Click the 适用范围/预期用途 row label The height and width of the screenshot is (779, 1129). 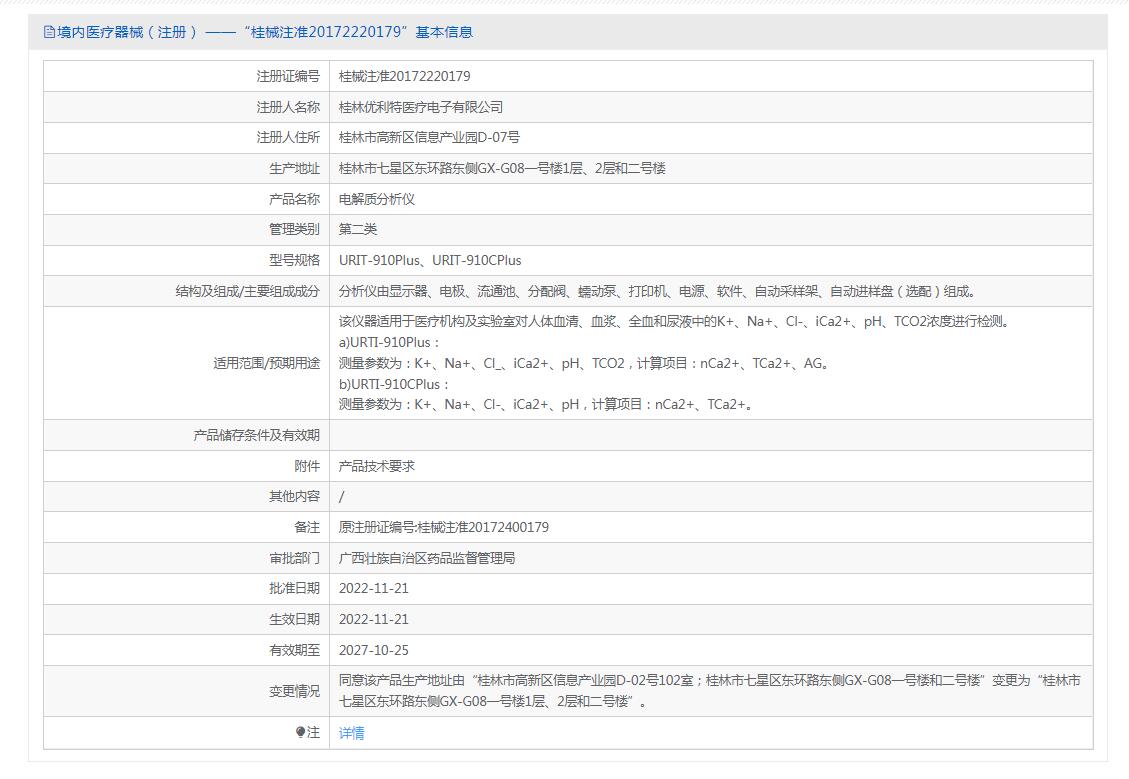[266, 363]
